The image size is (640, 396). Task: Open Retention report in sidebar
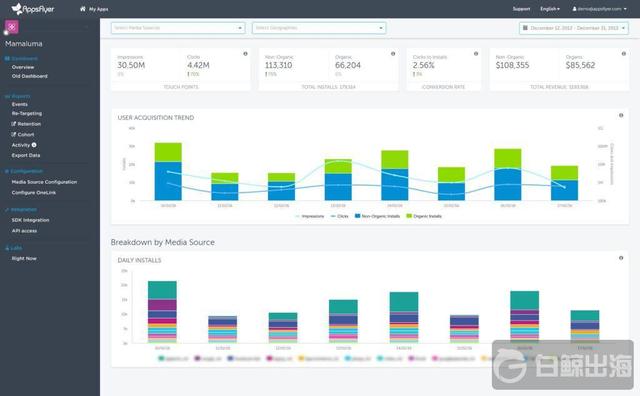click(26, 124)
